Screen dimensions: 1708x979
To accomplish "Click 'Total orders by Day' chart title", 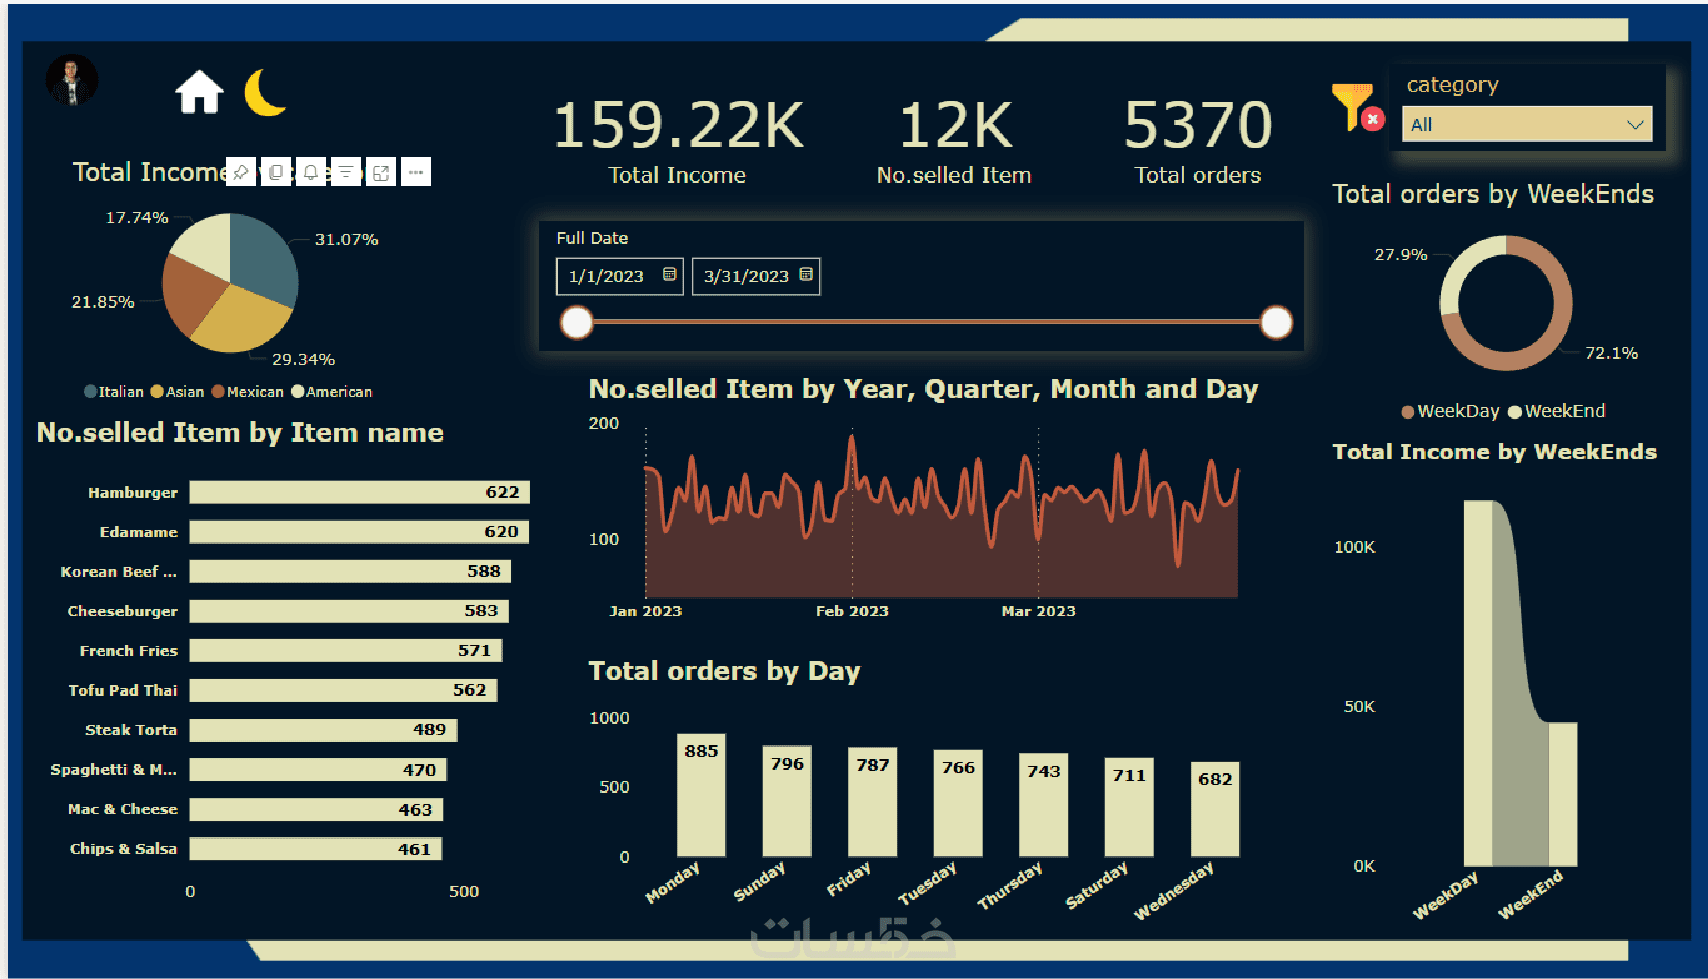I will [x=724, y=671].
